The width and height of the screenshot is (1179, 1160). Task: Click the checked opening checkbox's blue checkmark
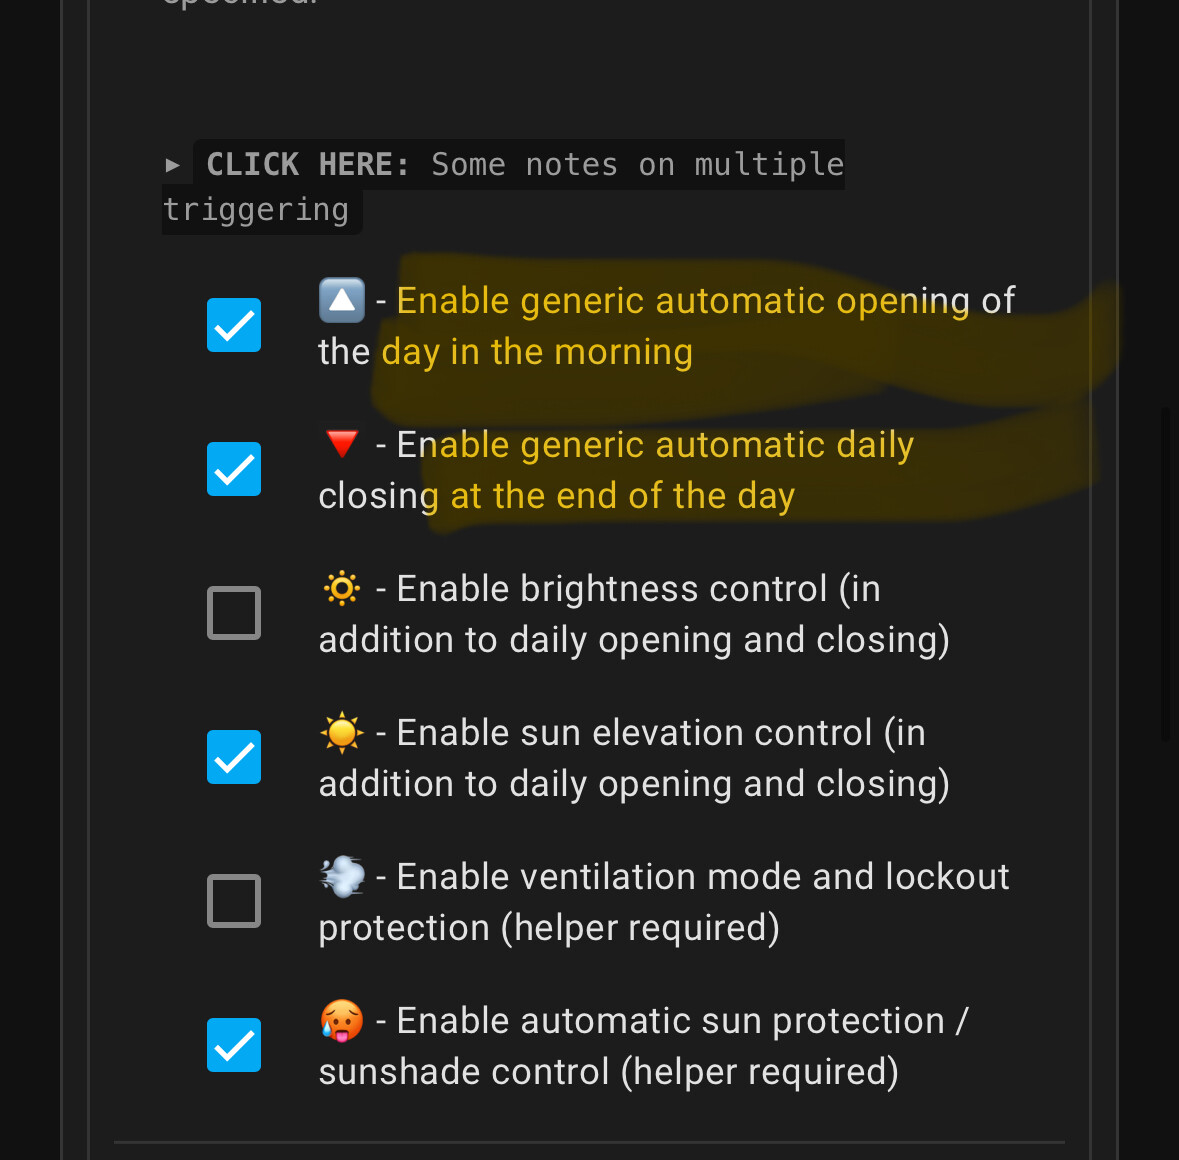point(233,324)
